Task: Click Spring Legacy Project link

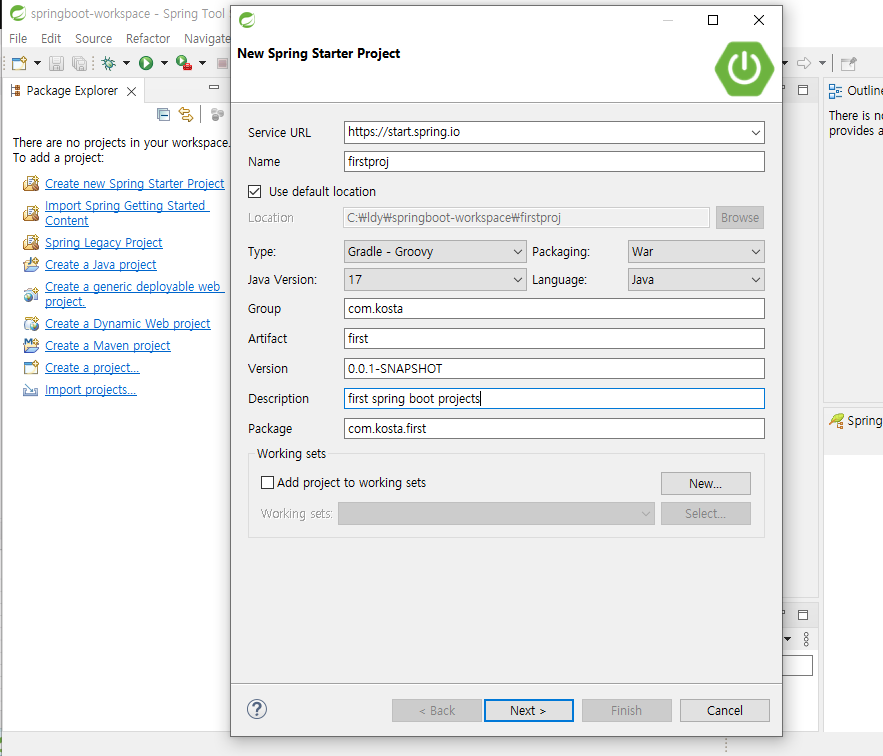Action: coord(104,243)
